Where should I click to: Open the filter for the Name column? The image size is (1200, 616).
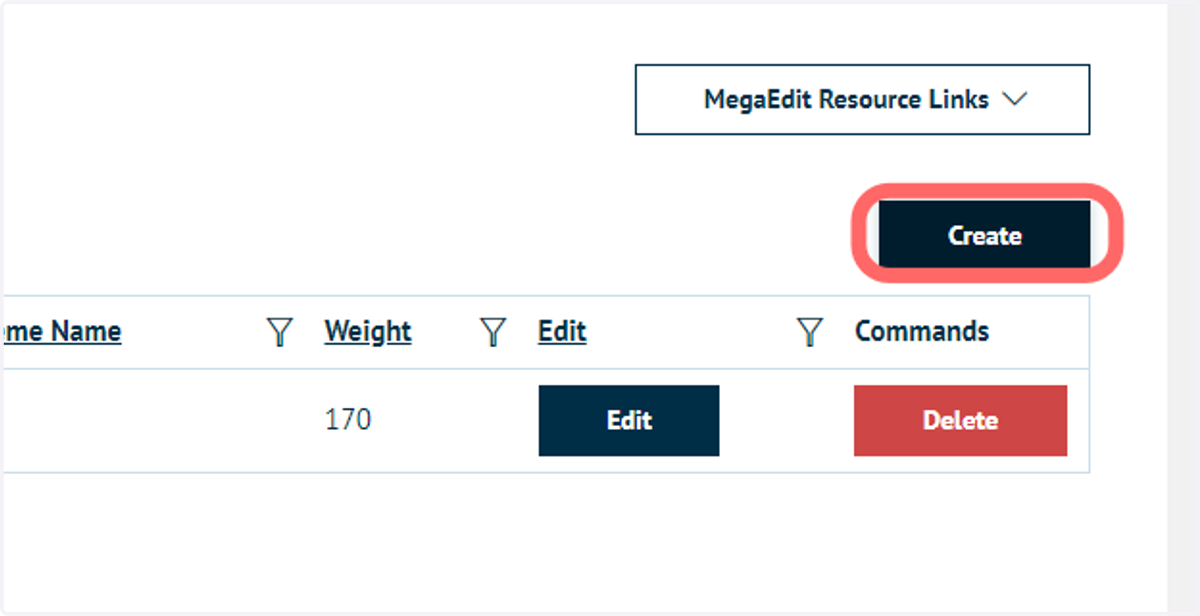tap(280, 332)
